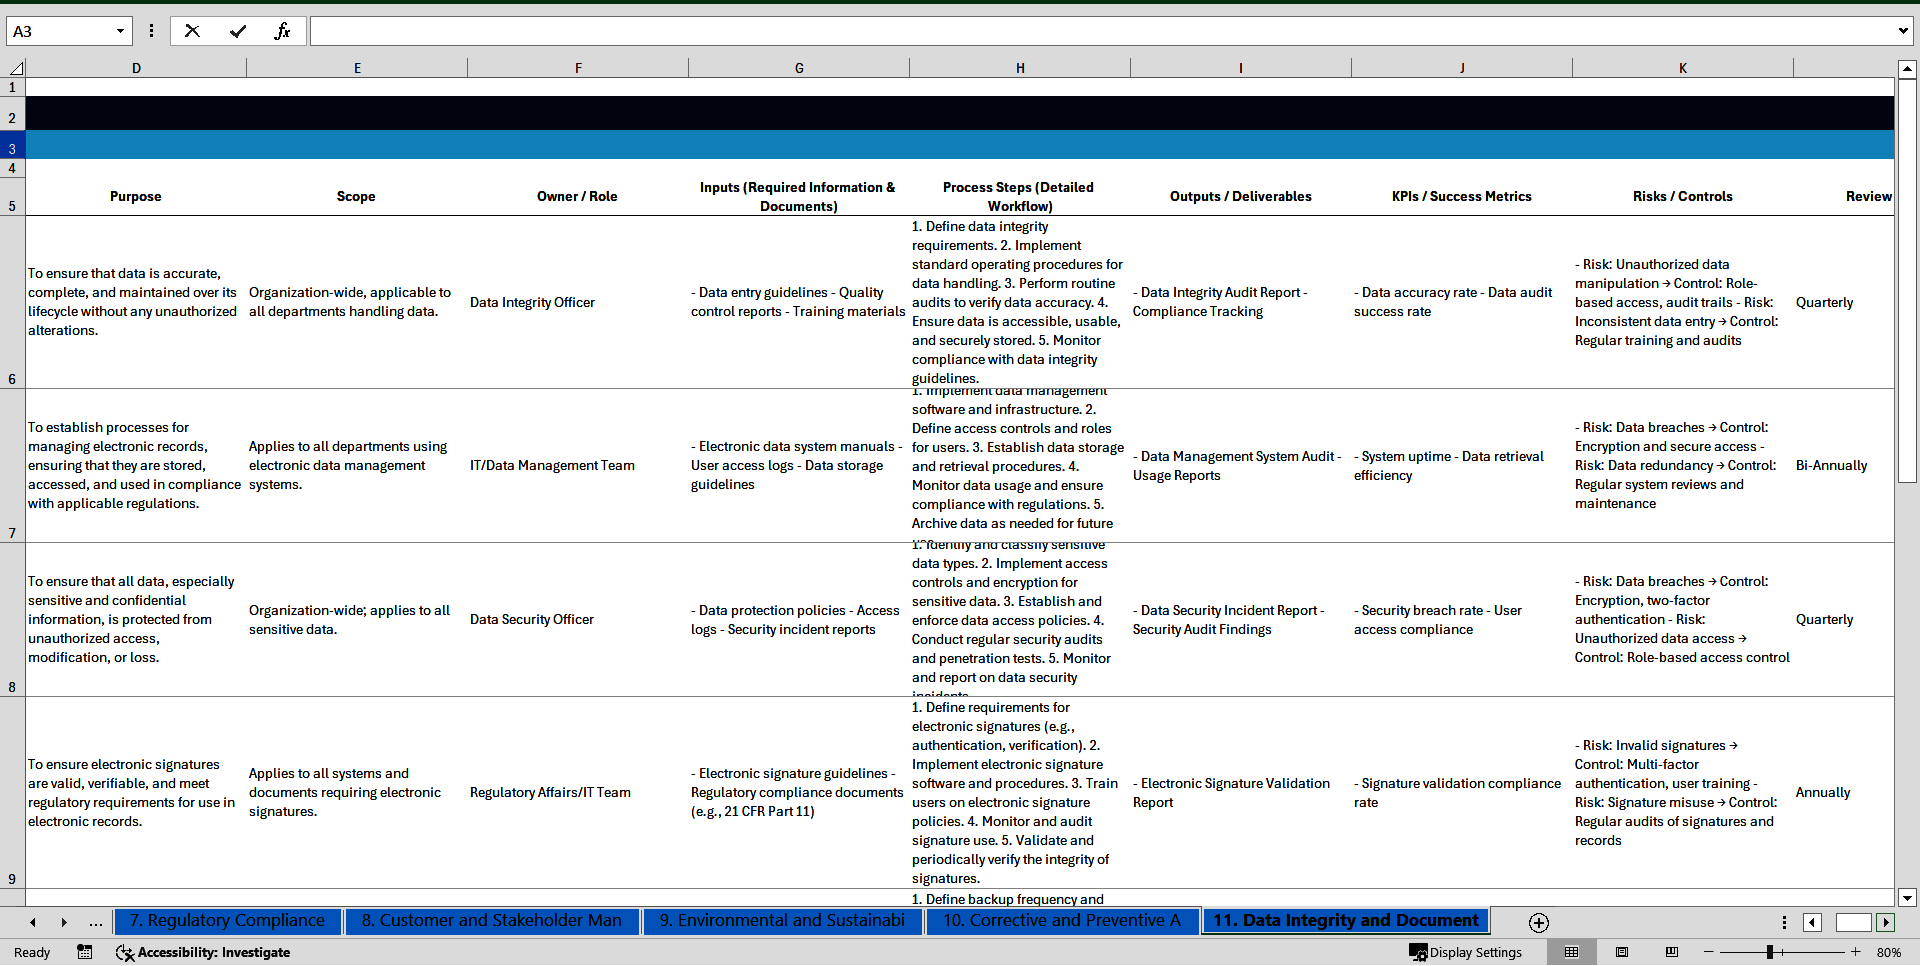Image resolution: width=1920 pixels, height=966 pixels.
Task: Switch to Normal view
Action: [1571, 952]
